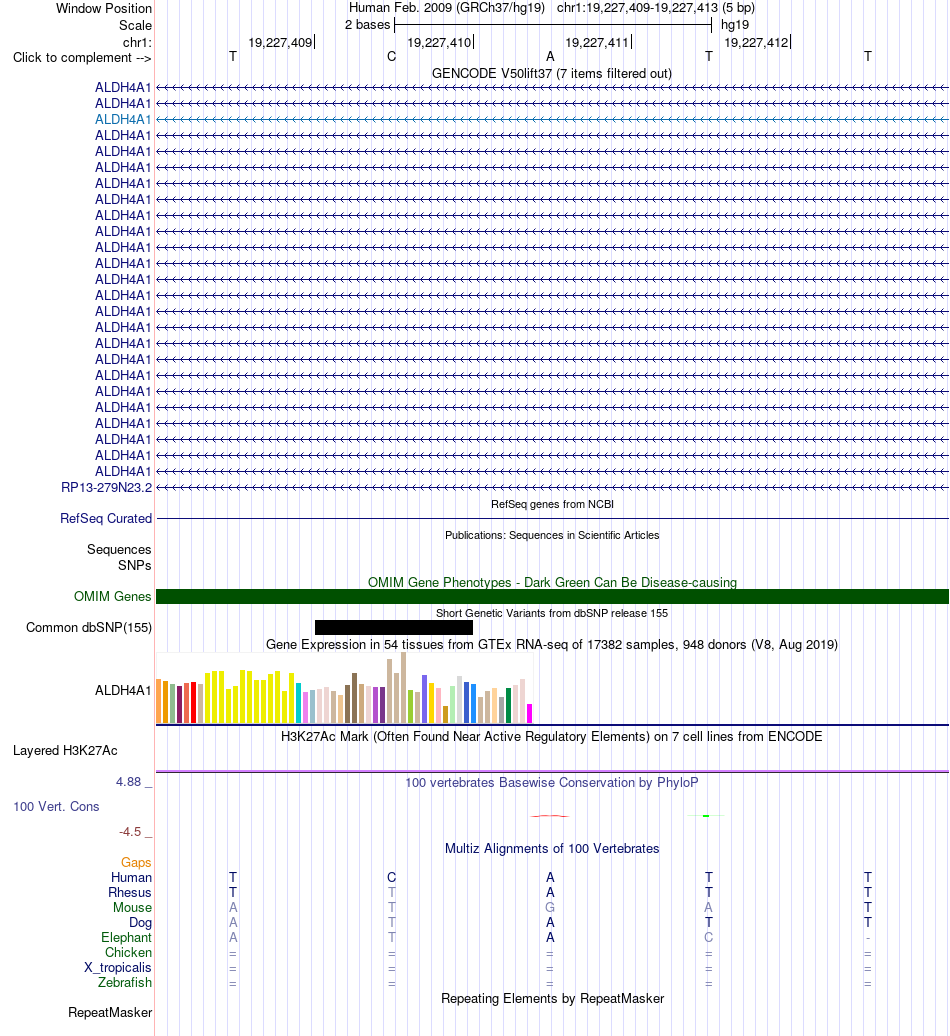950x1036 pixels.
Task: Click the 'Dog' alignment row label
Action: tap(140, 922)
